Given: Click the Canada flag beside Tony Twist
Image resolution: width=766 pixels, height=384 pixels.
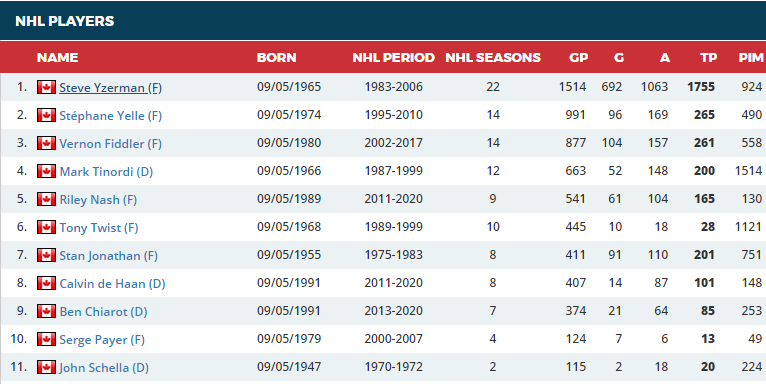Looking at the screenshot, I should click(x=46, y=227).
